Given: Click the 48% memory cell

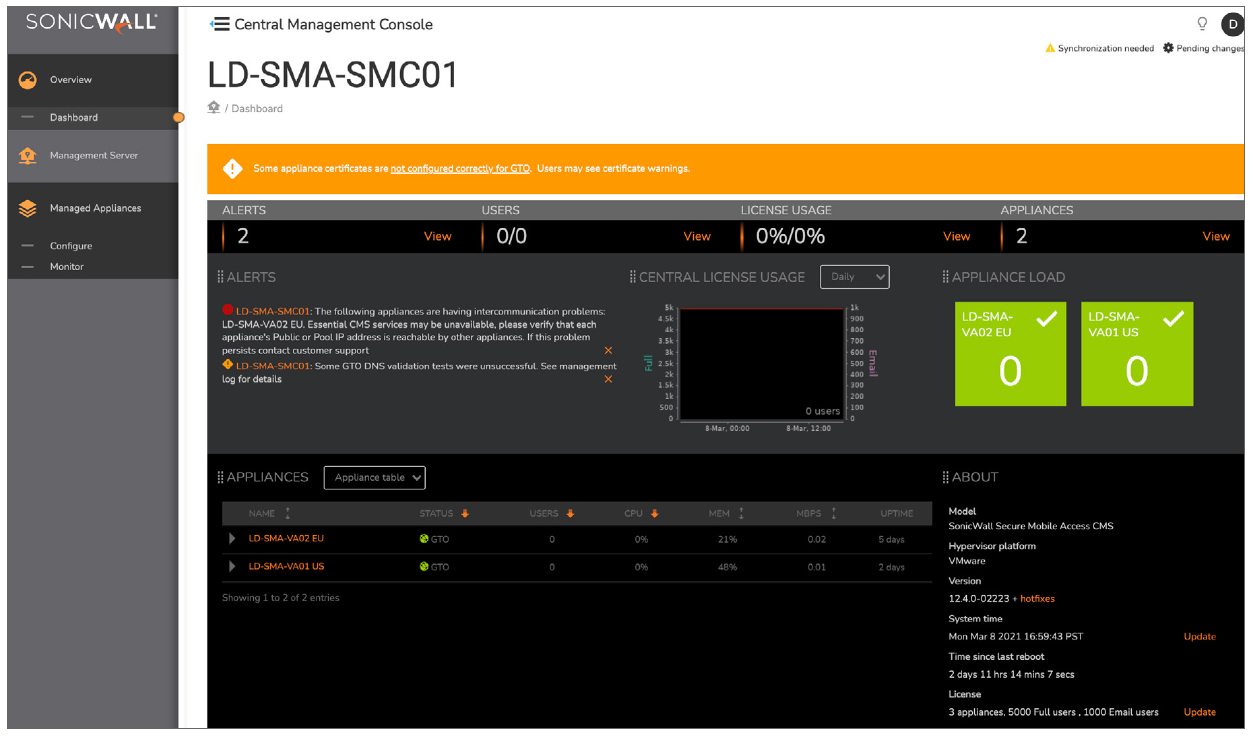Looking at the screenshot, I should (727, 568).
